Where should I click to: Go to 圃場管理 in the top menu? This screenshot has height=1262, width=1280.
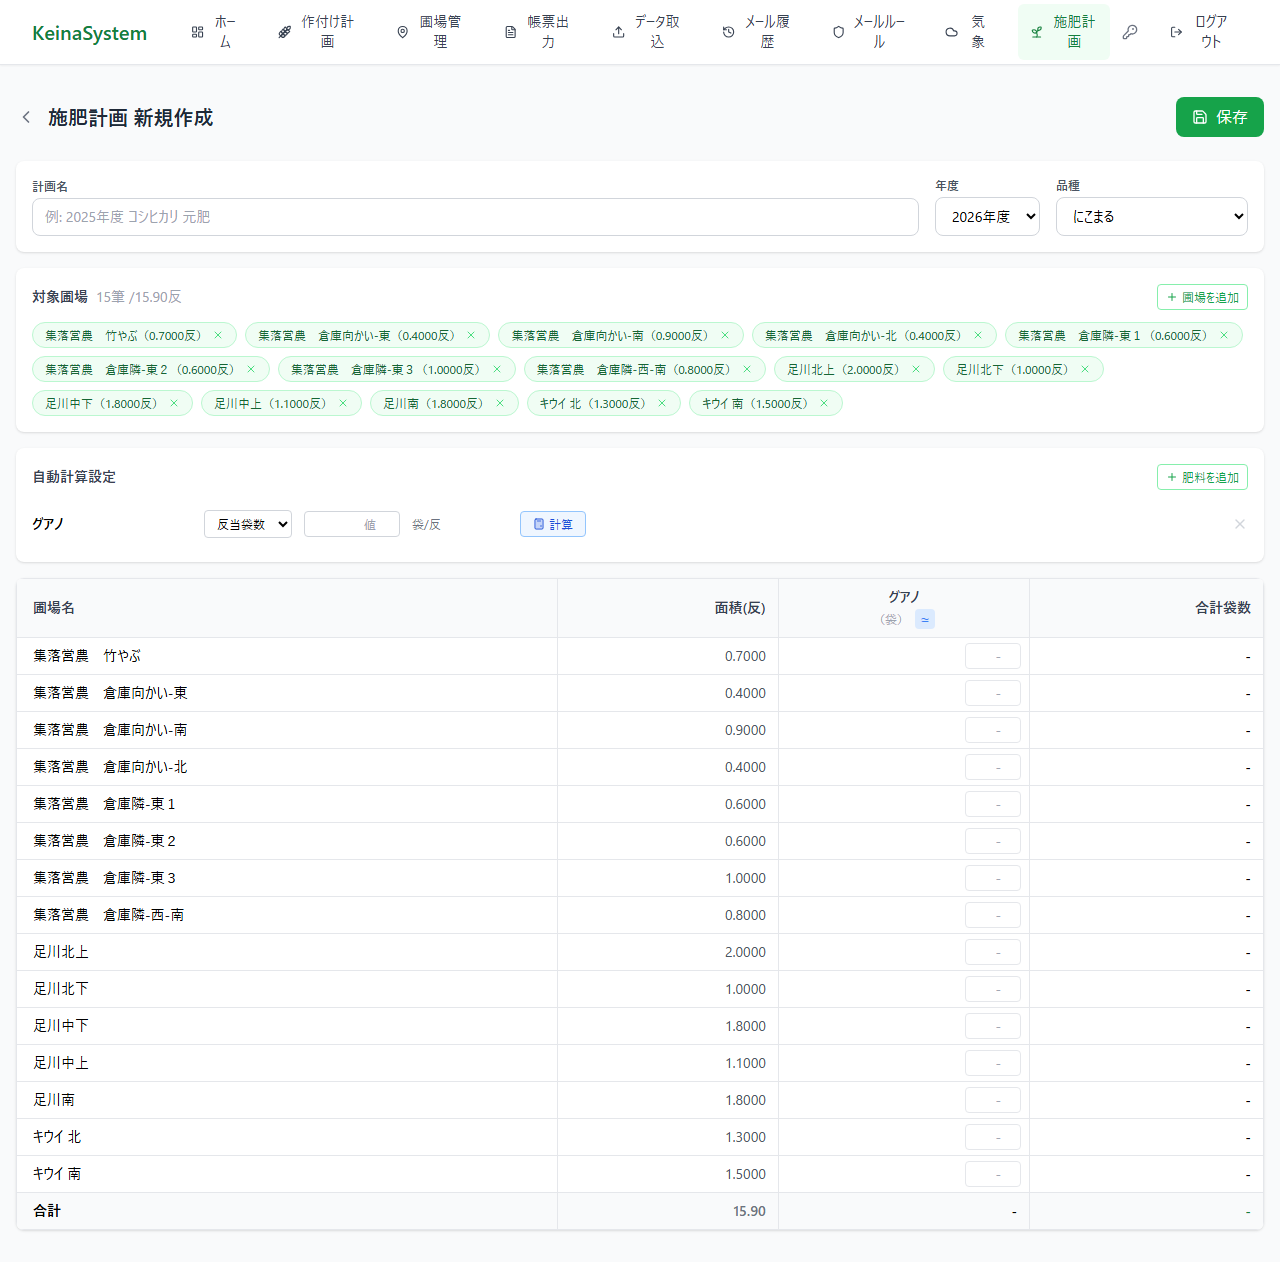[x=429, y=32]
